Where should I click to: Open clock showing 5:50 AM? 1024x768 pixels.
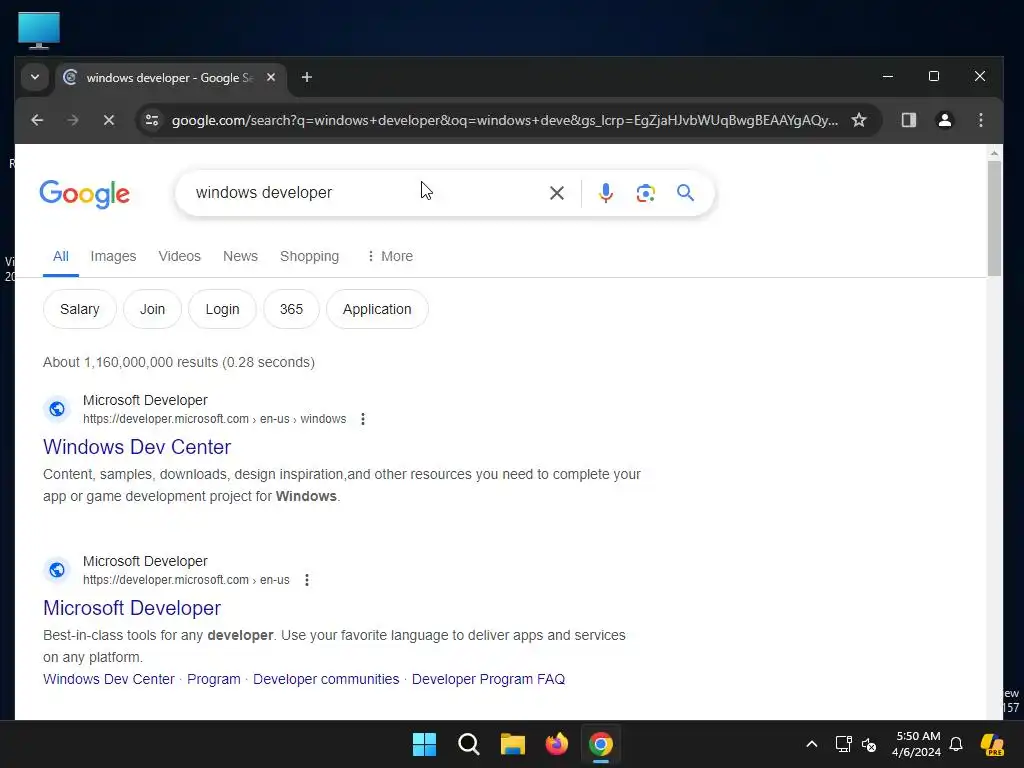(916, 744)
